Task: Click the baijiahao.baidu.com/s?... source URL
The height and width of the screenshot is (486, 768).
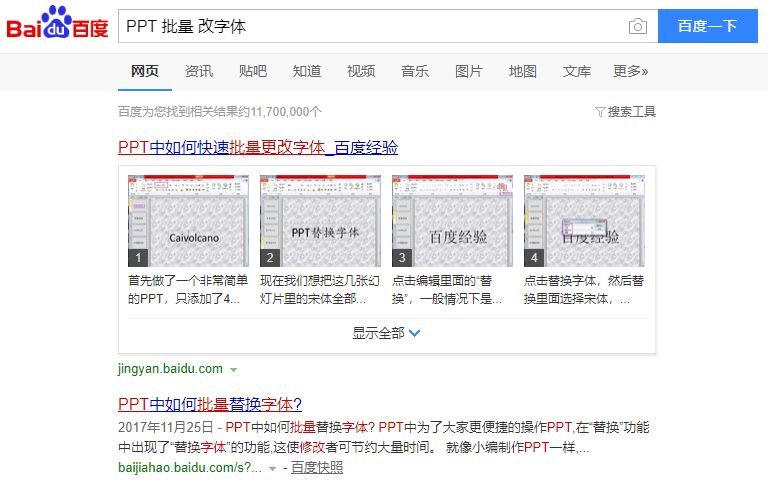Action: (190, 468)
